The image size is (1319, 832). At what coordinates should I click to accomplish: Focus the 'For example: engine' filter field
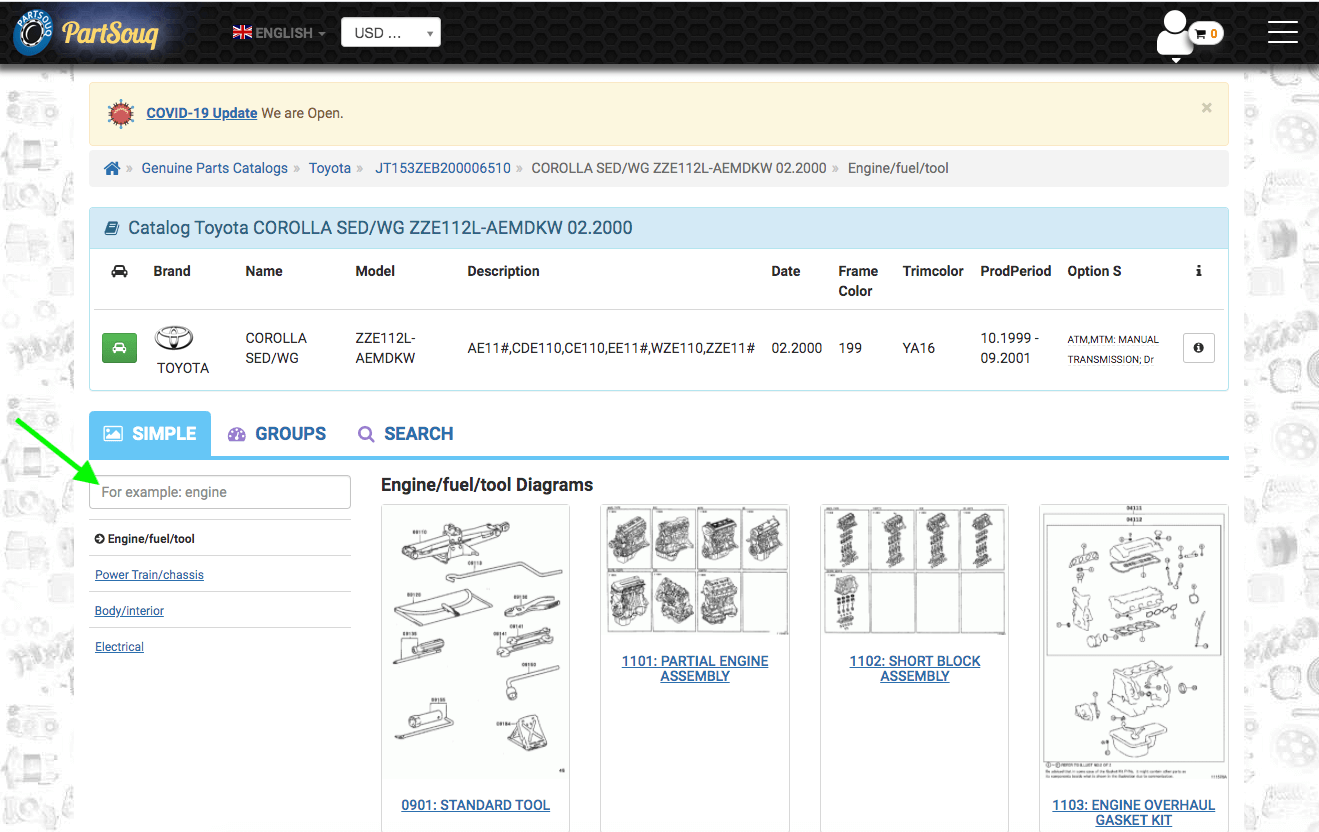click(220, 492)
